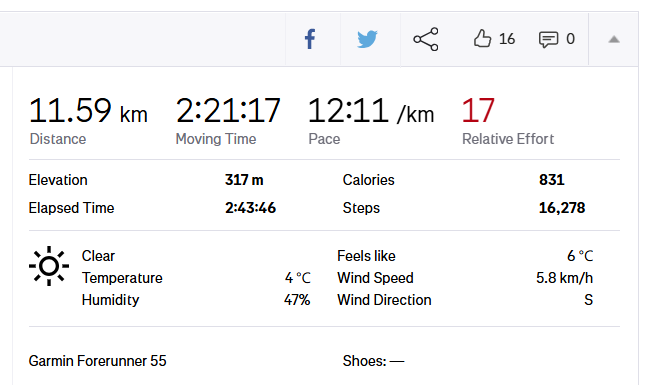Screen dimensions: 651x385
Task: Collapse the activity details with the arrow
Action: 614,39
